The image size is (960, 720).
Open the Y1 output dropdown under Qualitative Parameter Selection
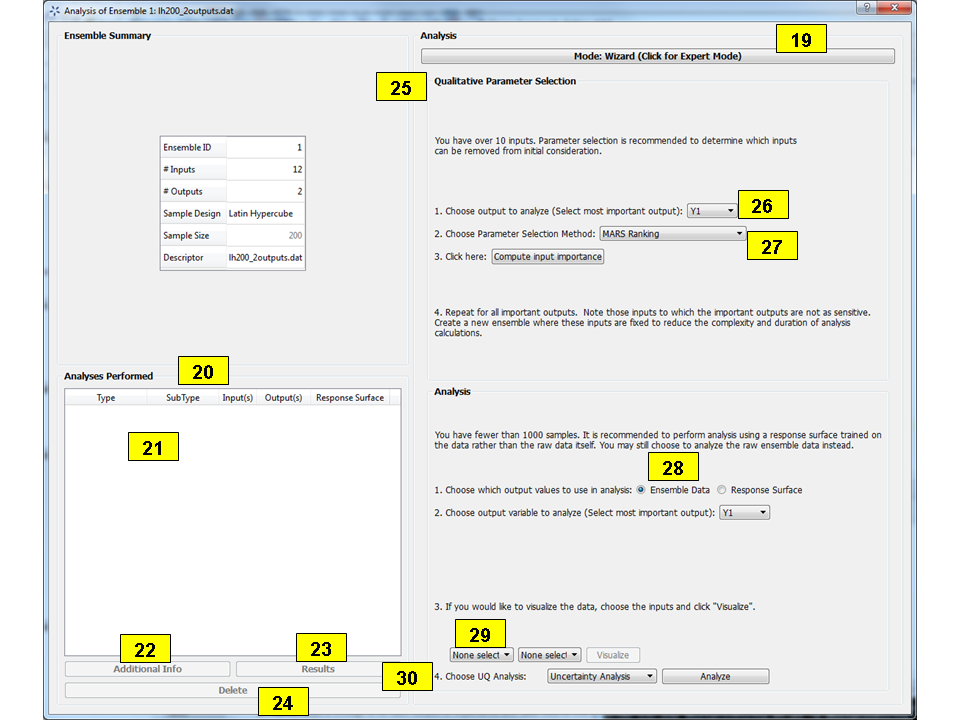711,210
